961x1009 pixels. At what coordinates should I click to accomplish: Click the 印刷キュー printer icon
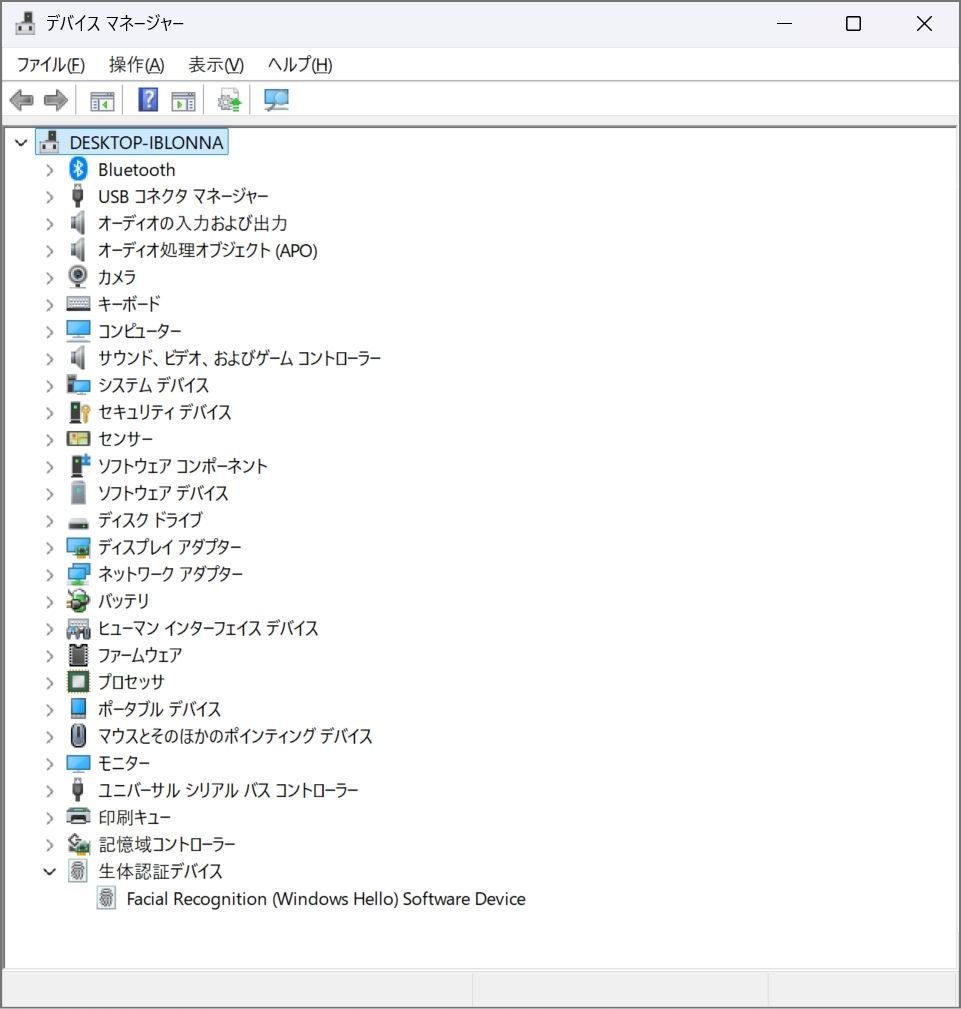[78, 817]
